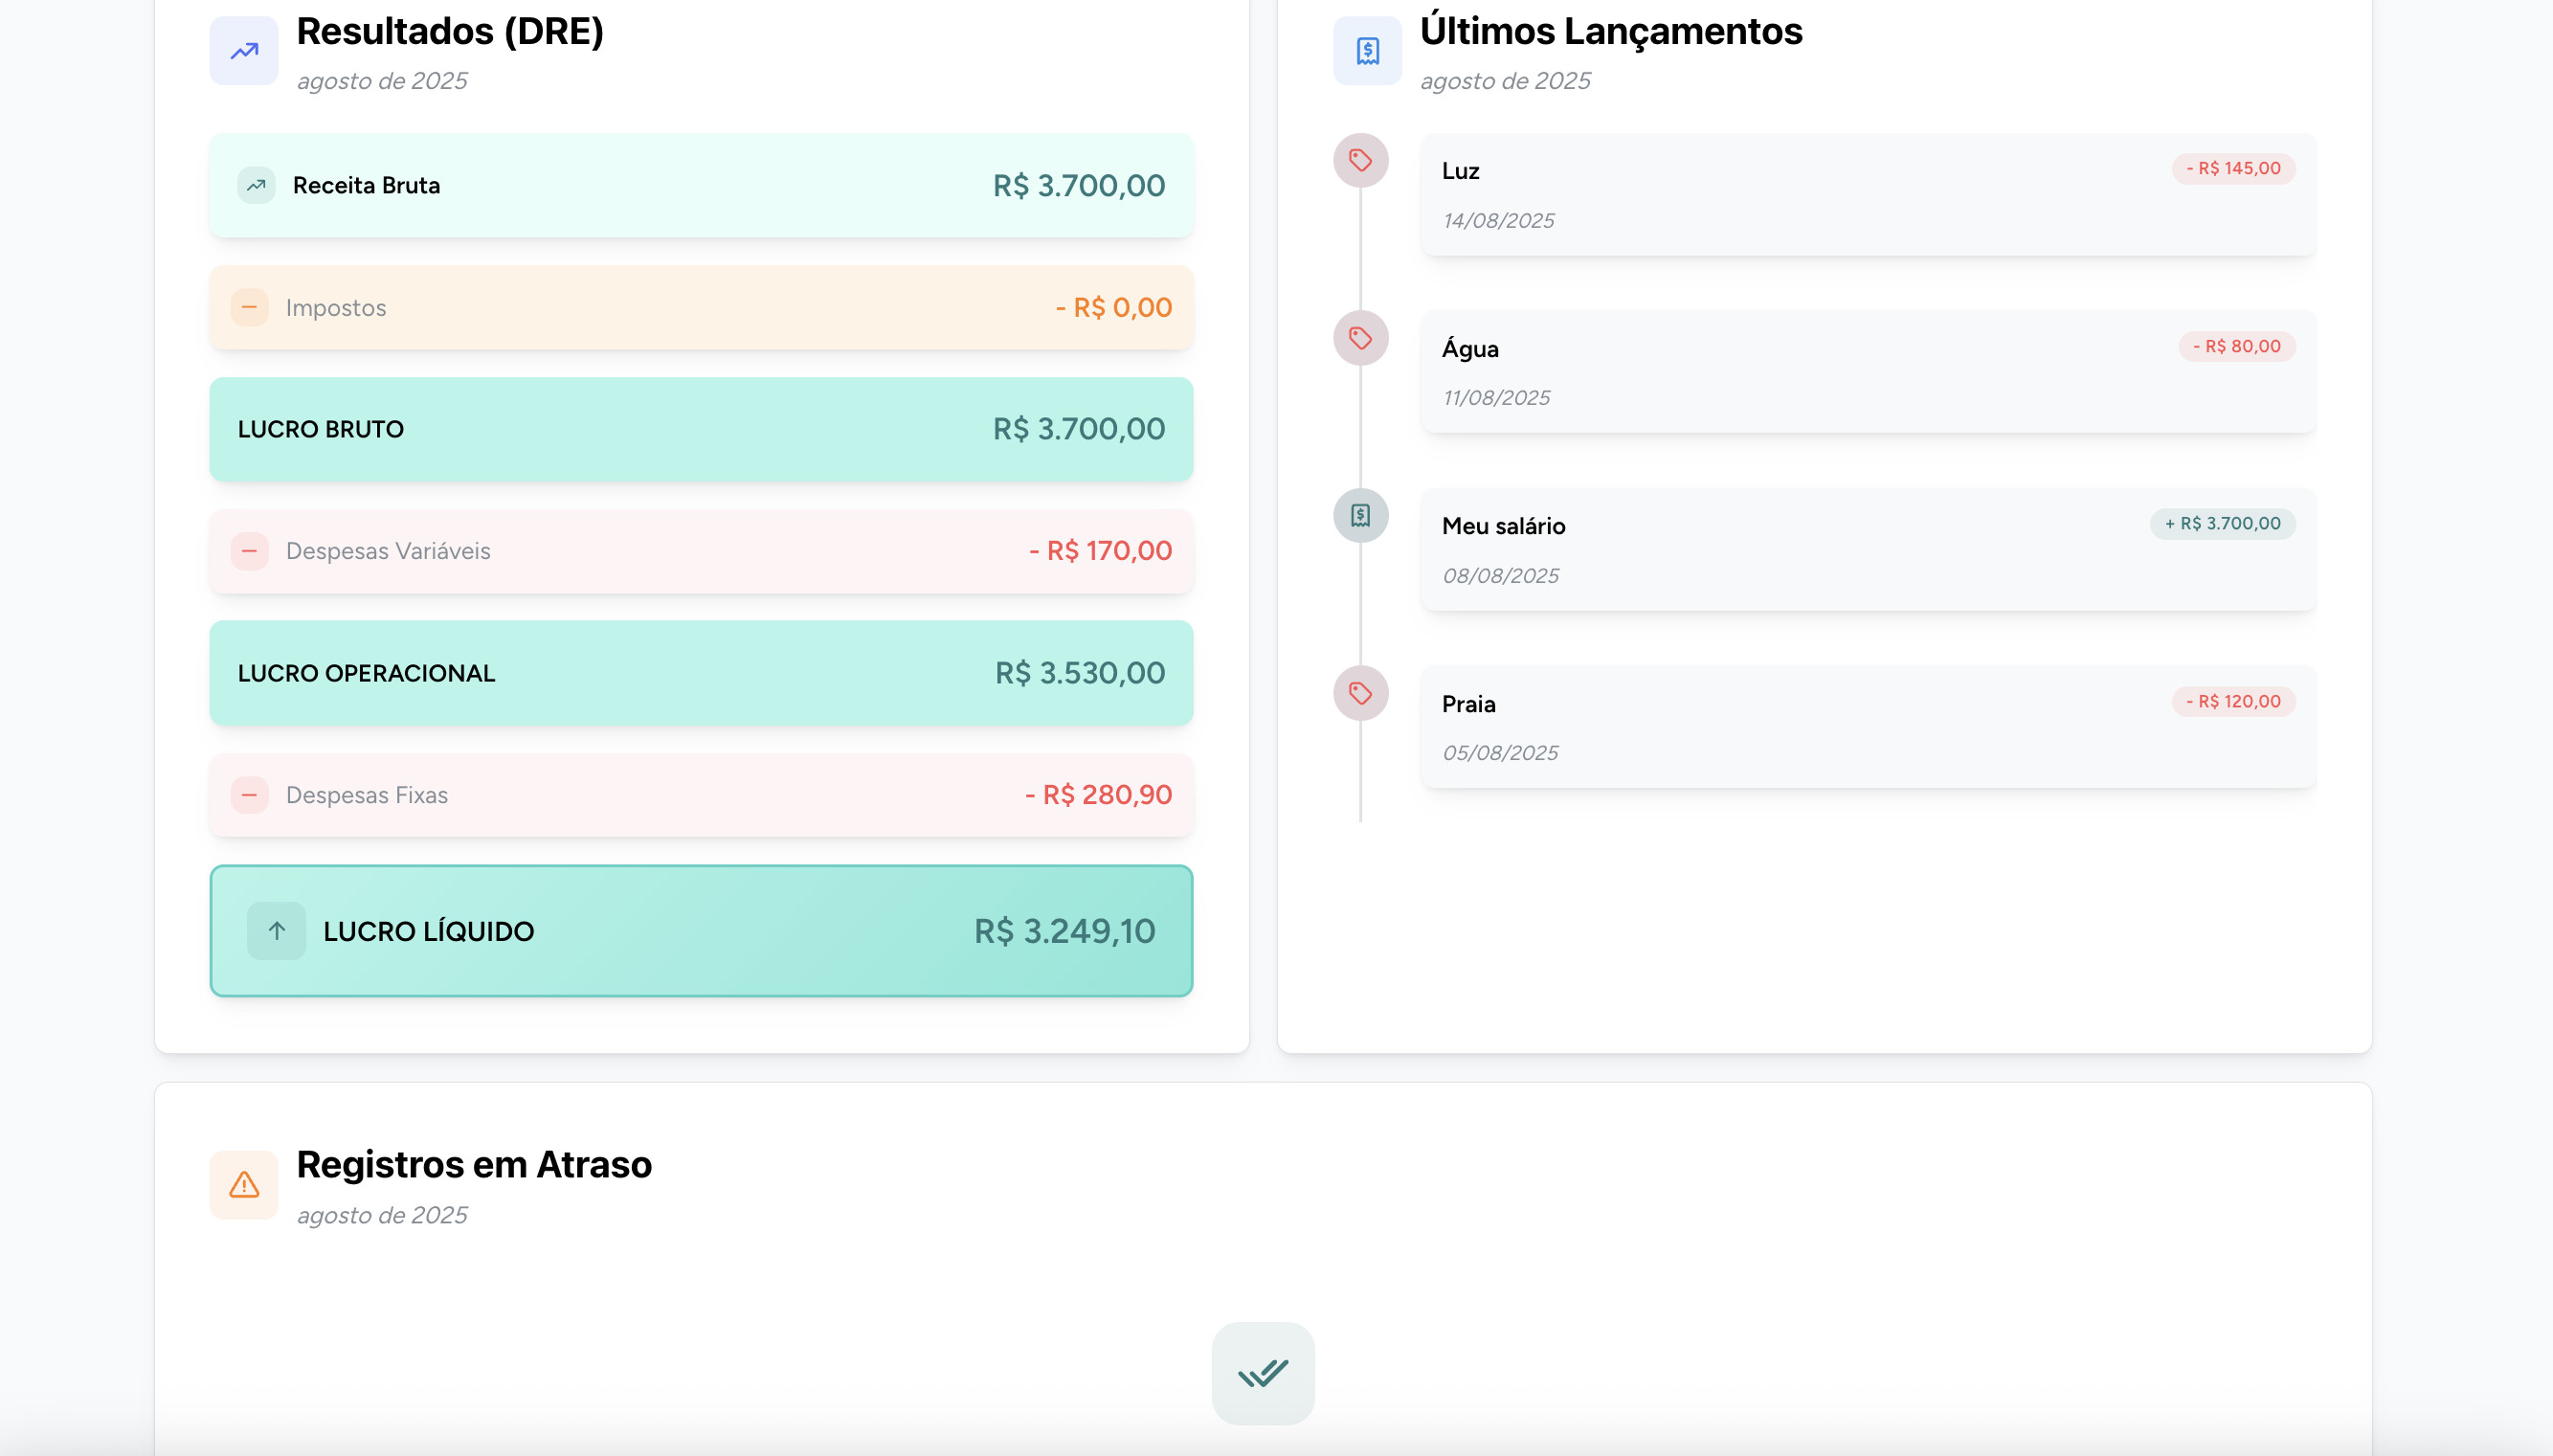The height and width of the screenshot is (1456, 2553).
Task: Click the Lucro Líquido total row
Action: point(700,931)
